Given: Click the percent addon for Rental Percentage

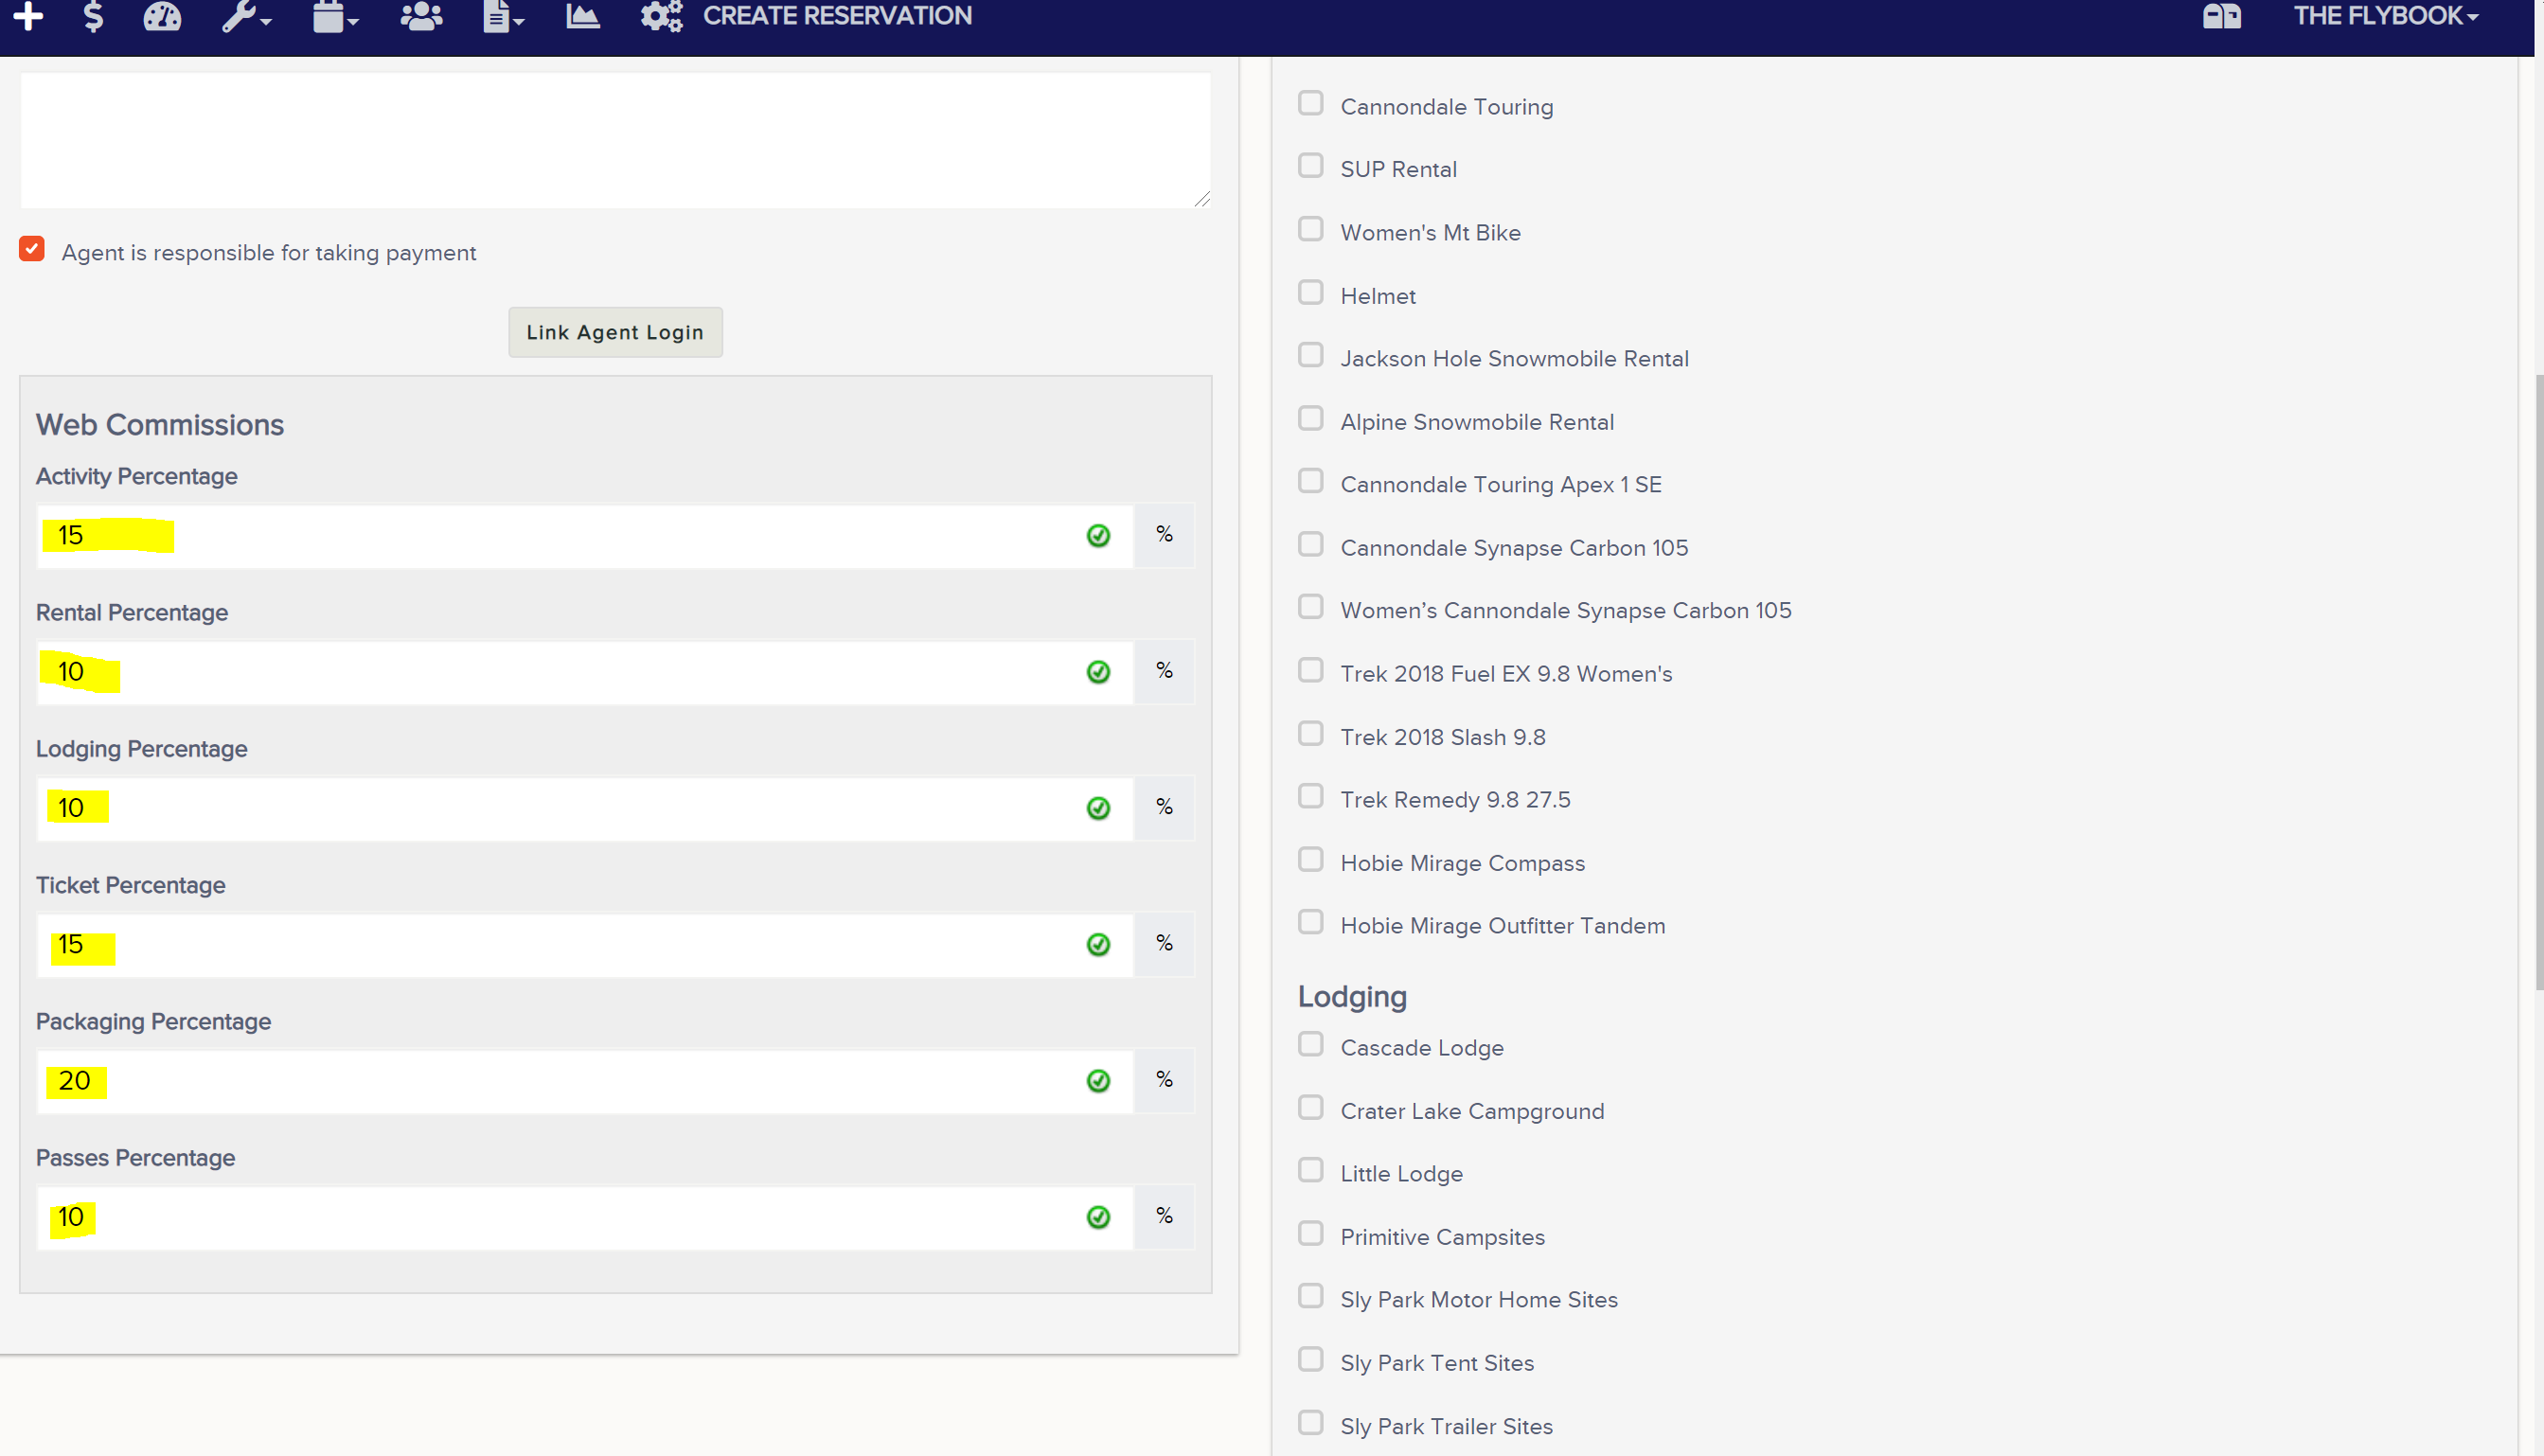Looking at the screenshot, I should 1164,672.
